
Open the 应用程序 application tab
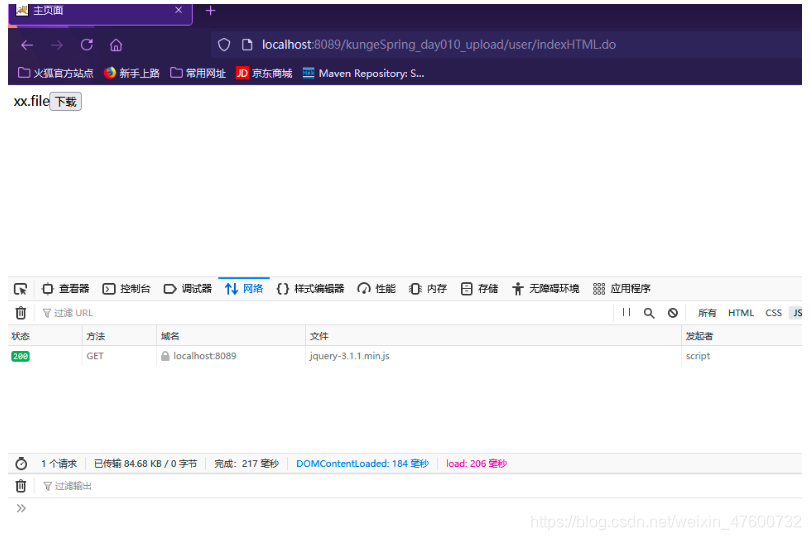coord(622,289)
